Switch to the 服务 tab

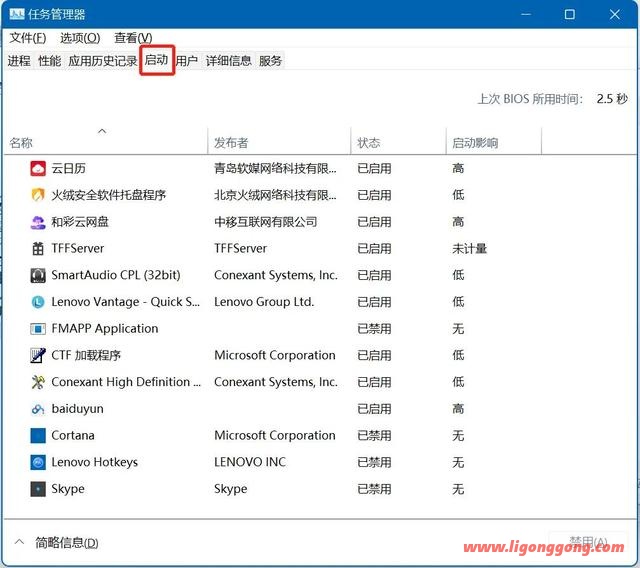pyautogui.click(x=270, y=61)
